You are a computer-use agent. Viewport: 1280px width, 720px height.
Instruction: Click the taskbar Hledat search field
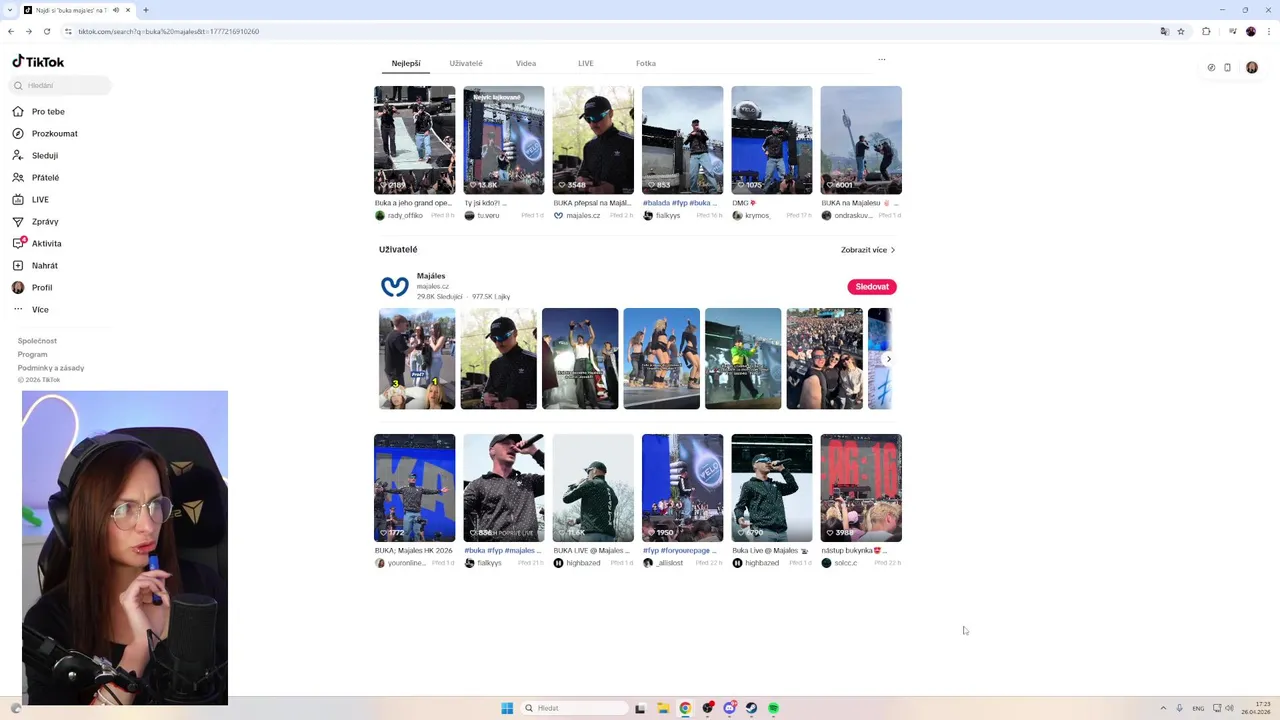(x=576, y=708)
